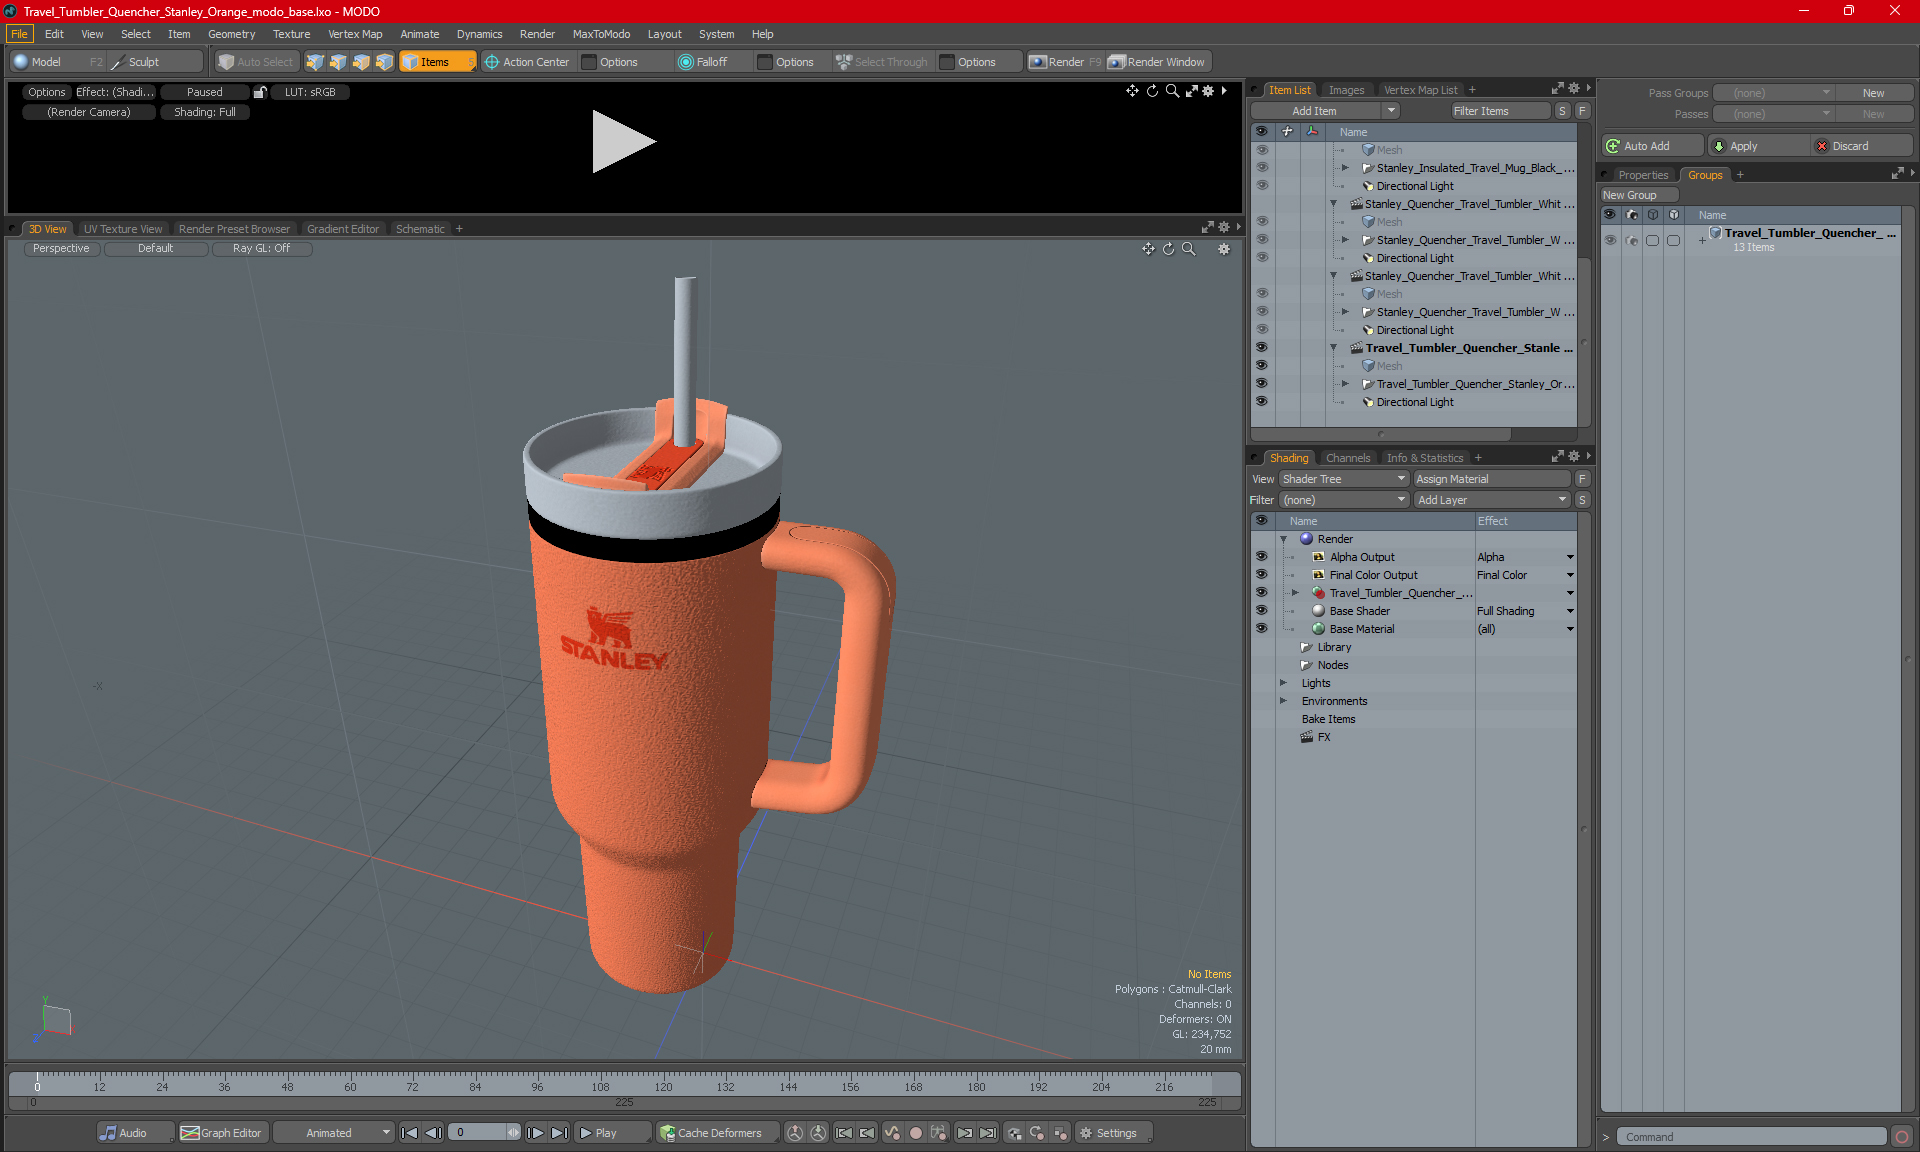
Task: Open the Geometry menu
Action: click(x=231, y=34)
